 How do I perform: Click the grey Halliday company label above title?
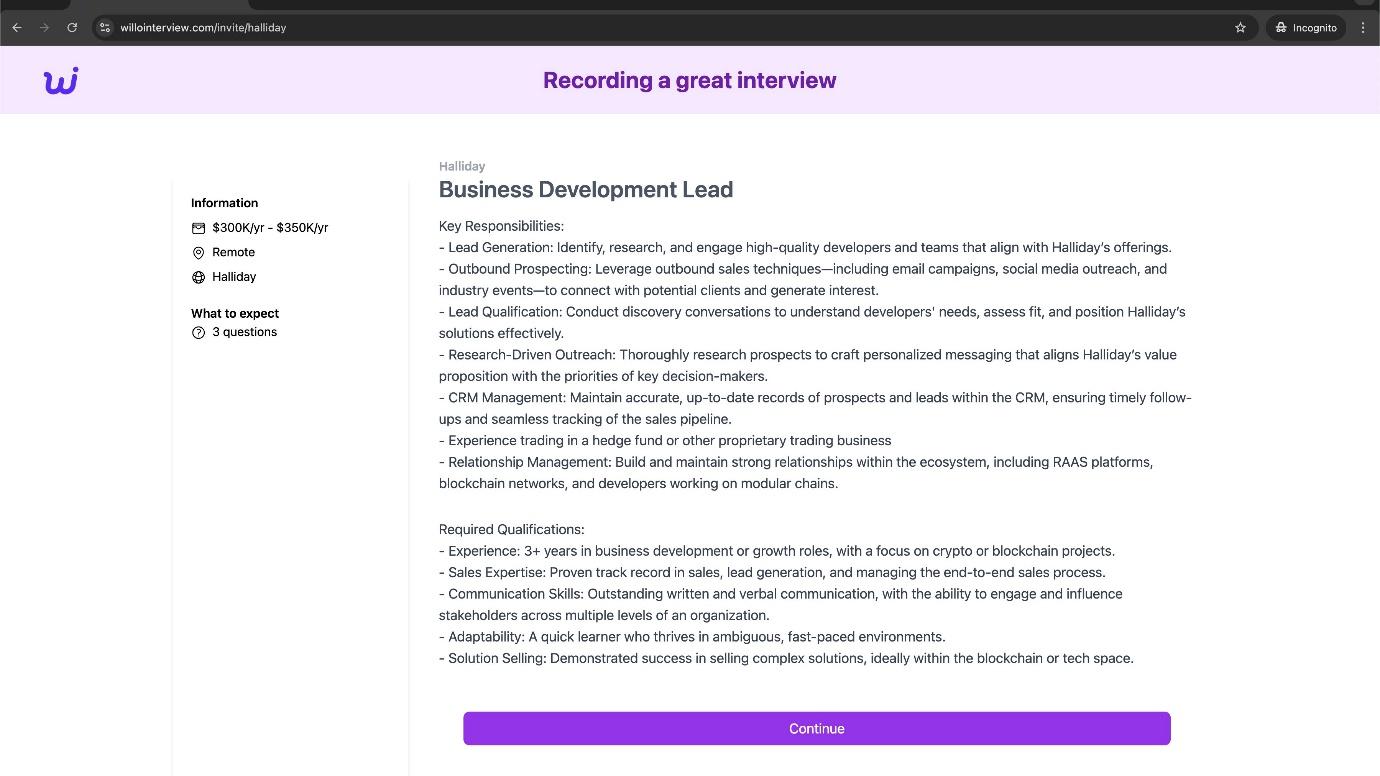pos(462,166)
